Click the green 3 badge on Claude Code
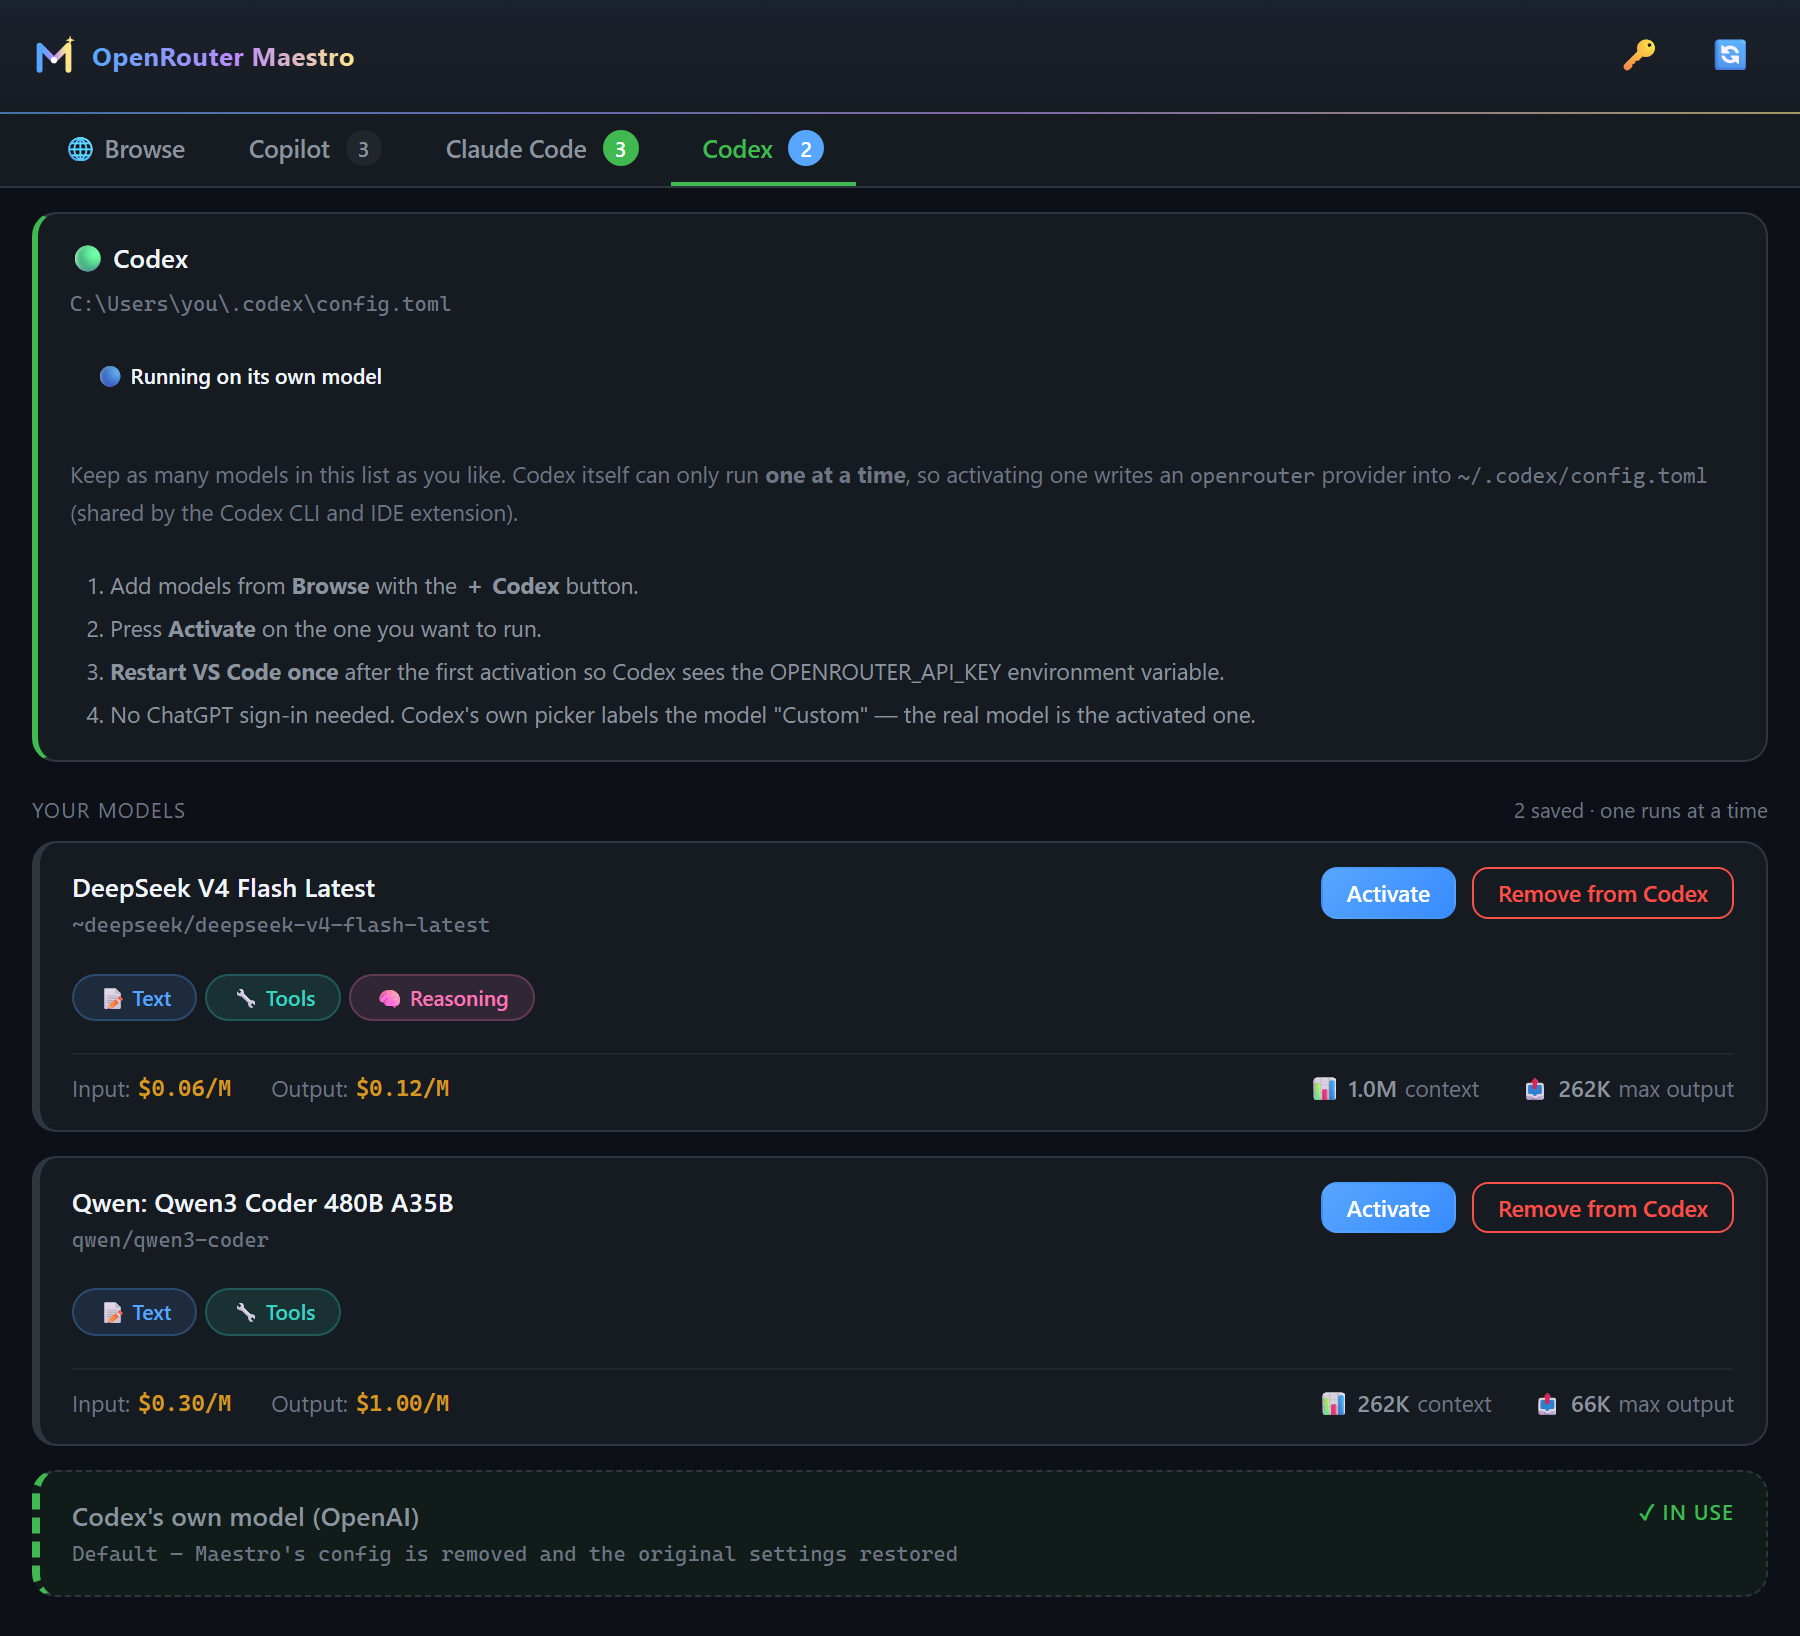 pos(620,149)
